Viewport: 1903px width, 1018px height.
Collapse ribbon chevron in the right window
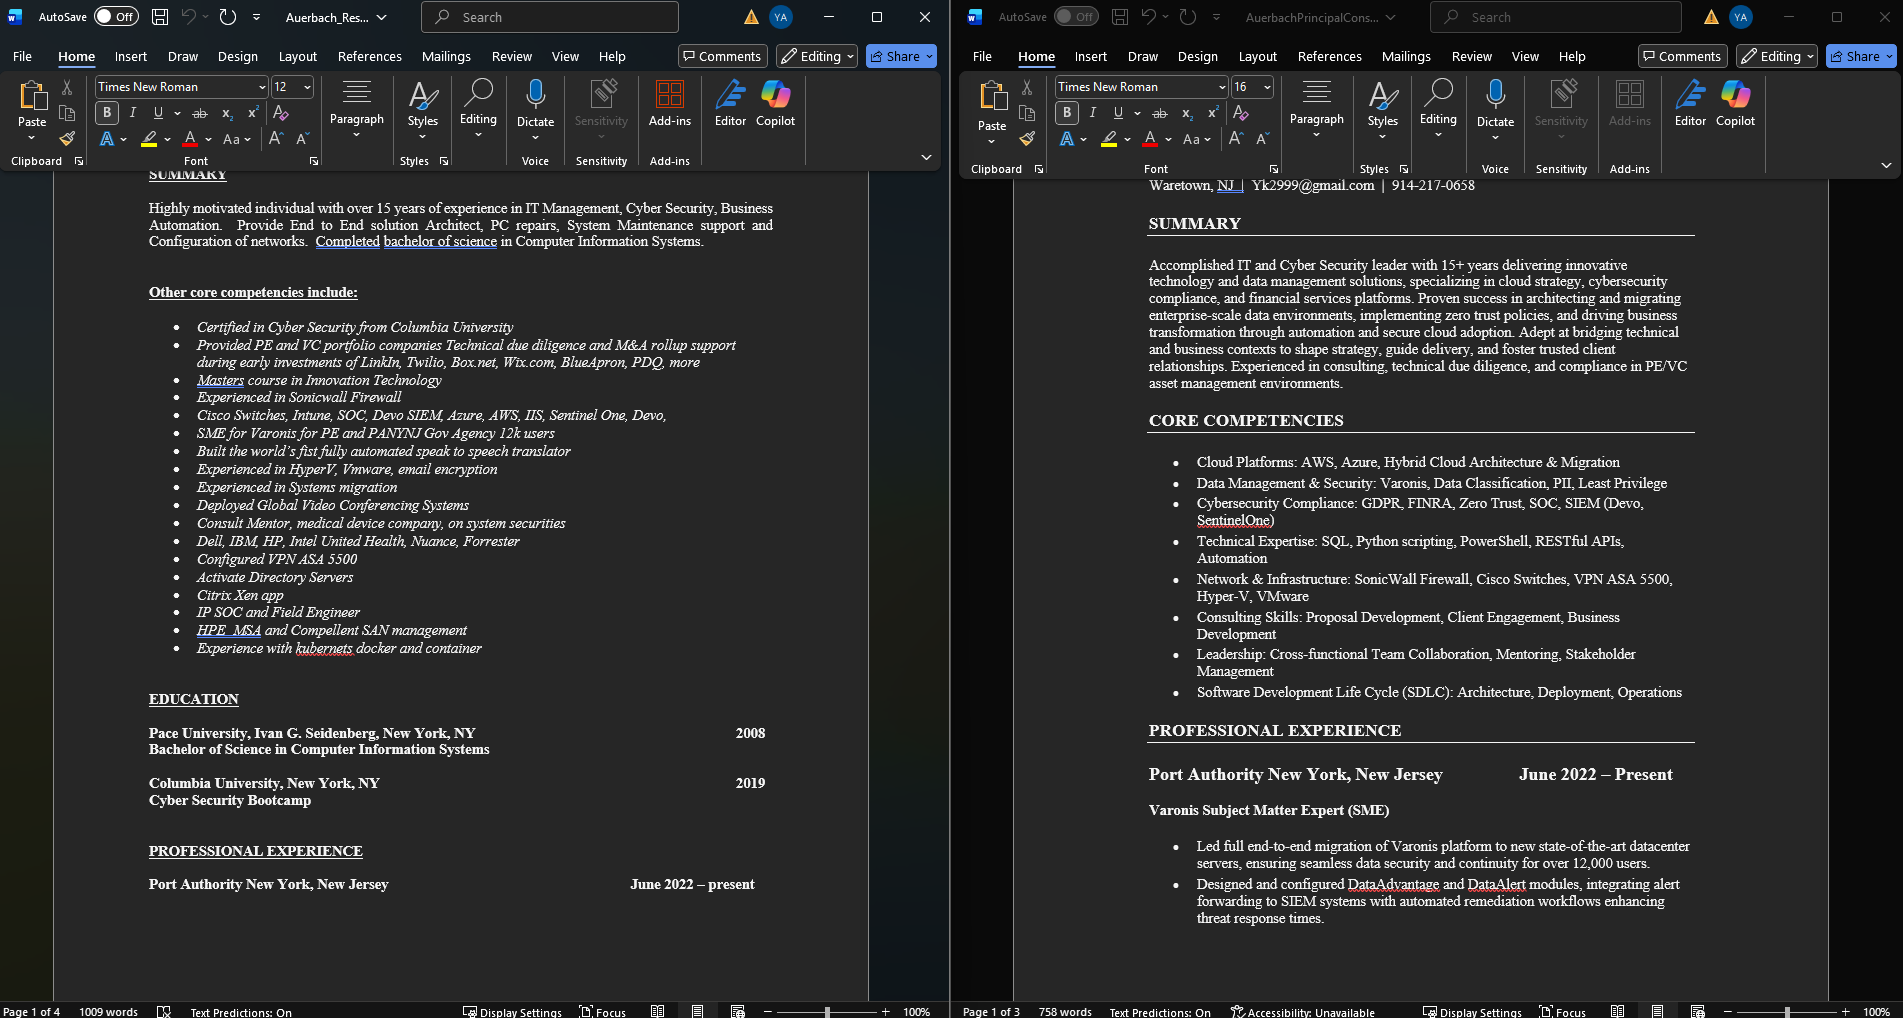coord(1886,165)
